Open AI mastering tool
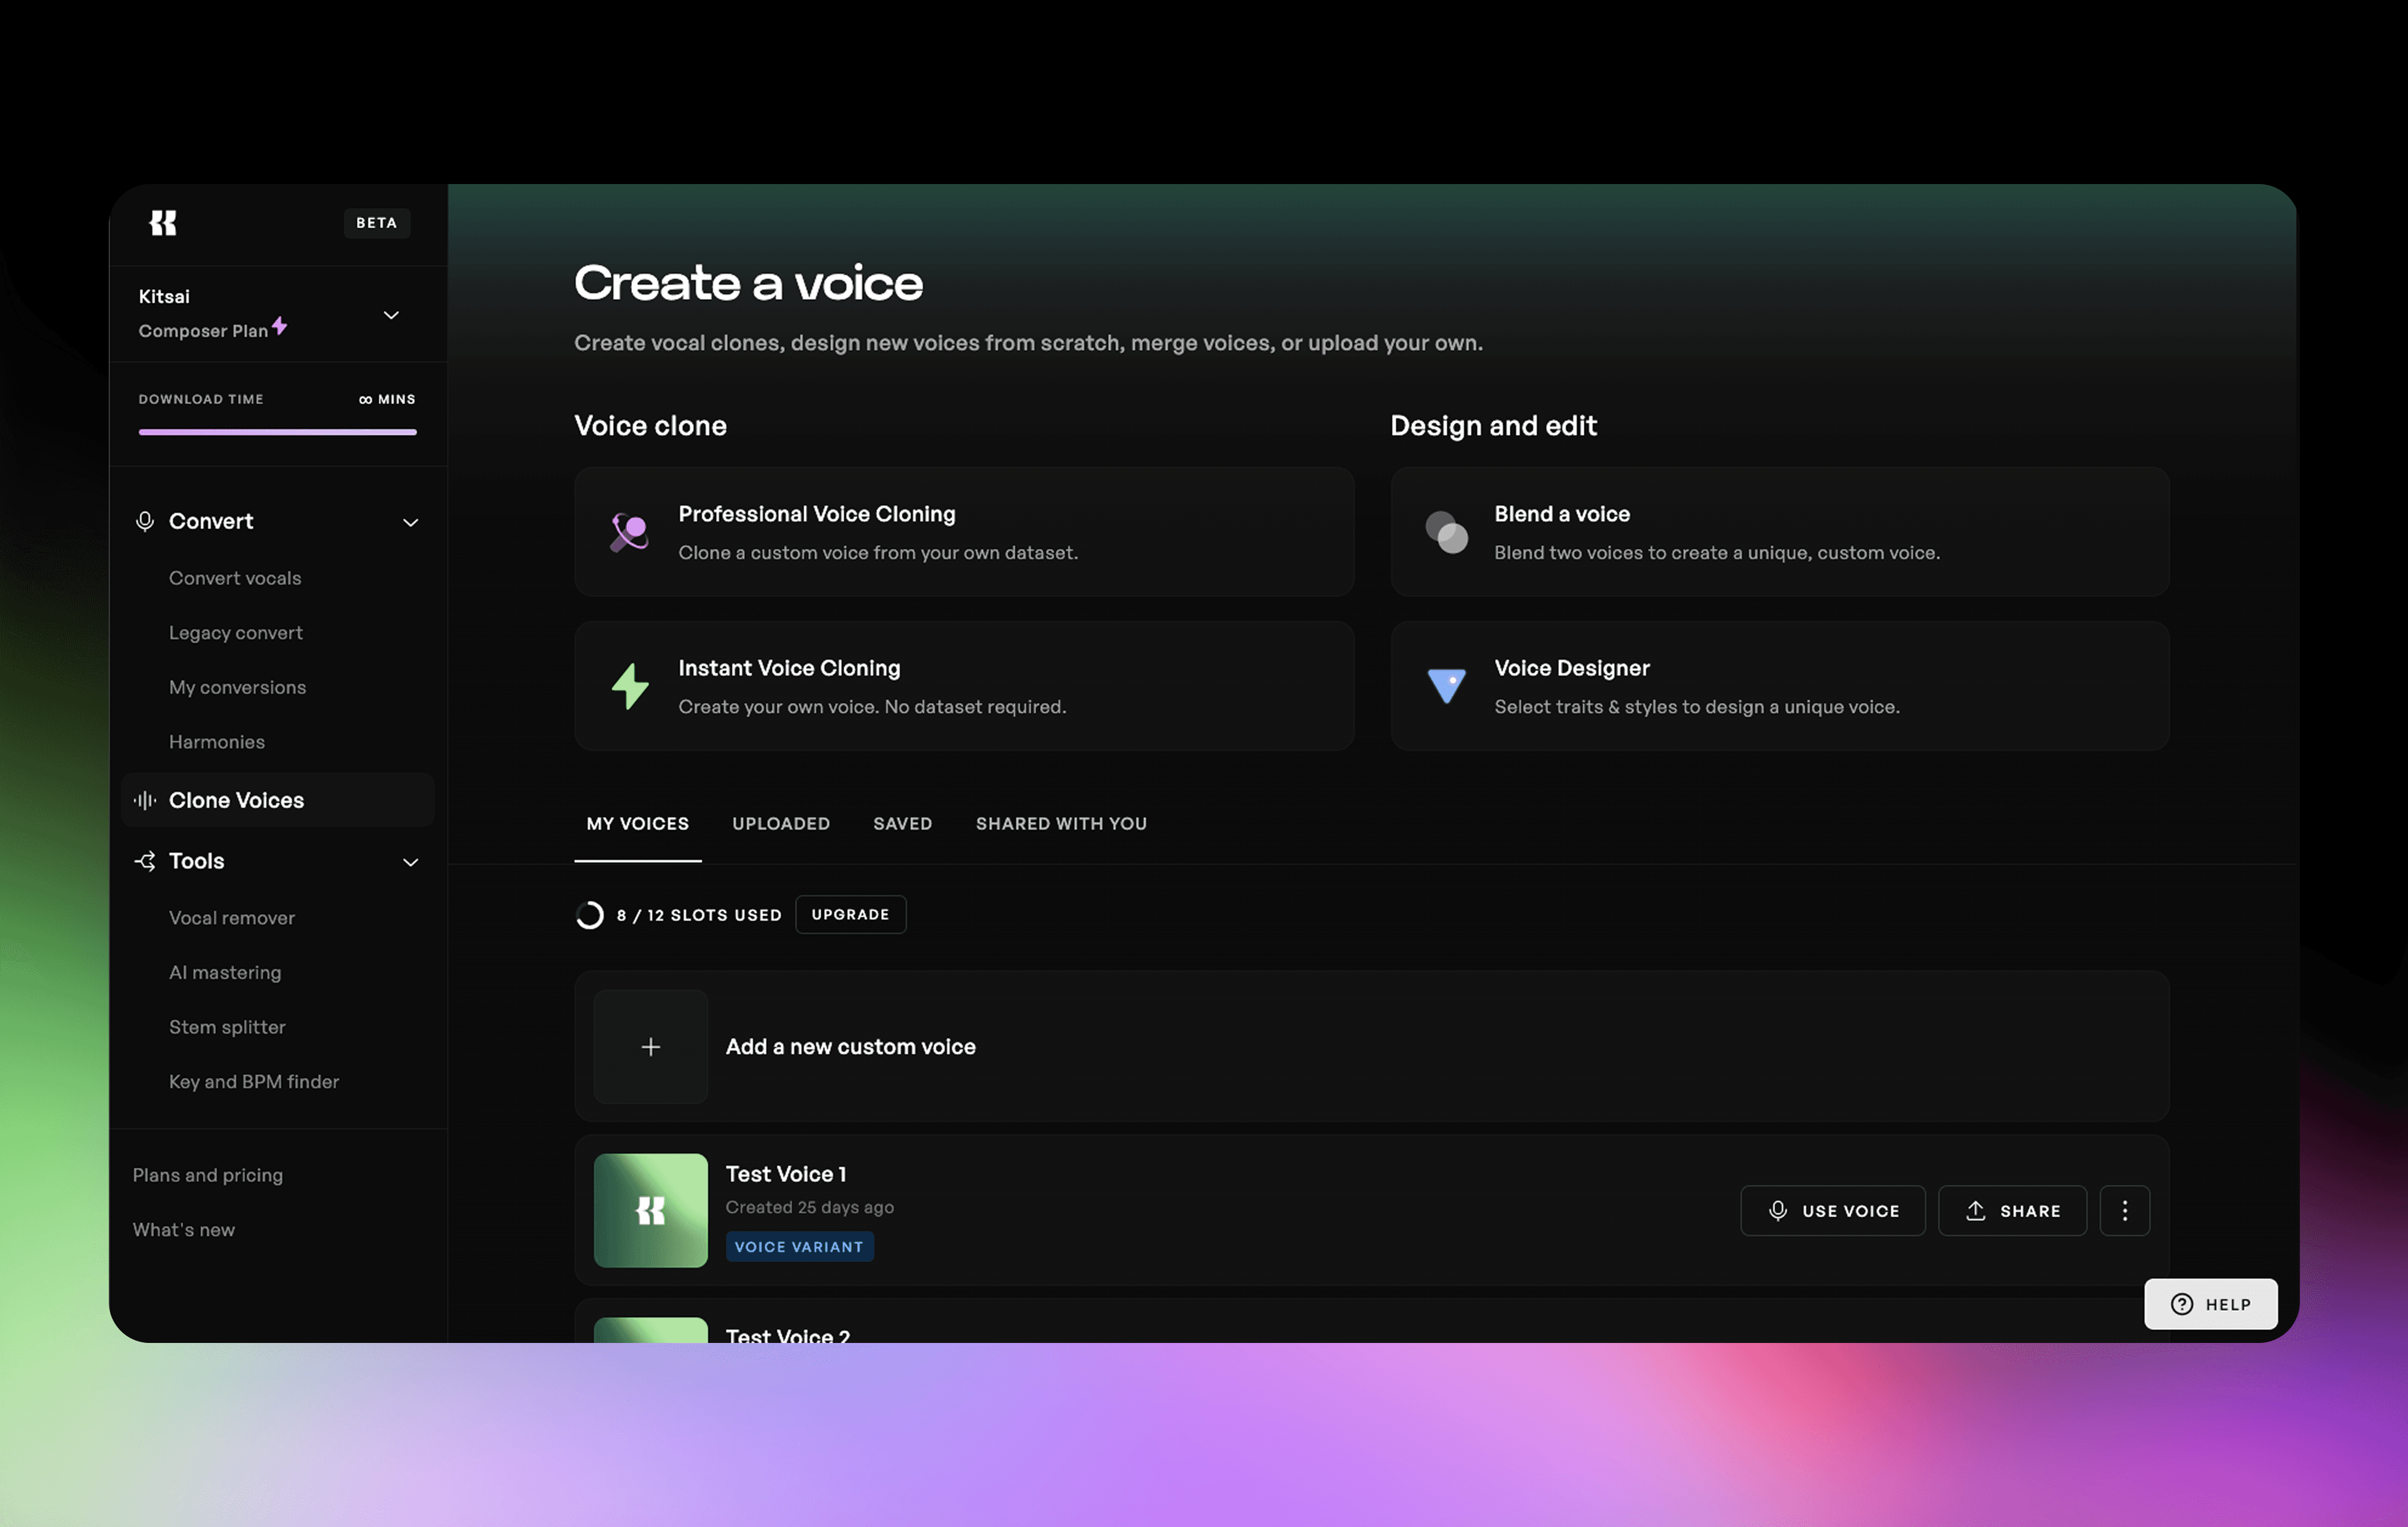 225,973
